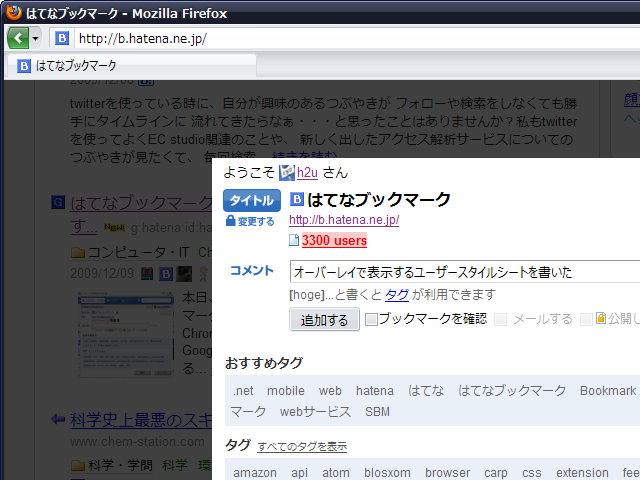Screen dimensions: 640x480
Task: Toggle the ブックマークを確認 checkbox
Action: pos(371,319)
